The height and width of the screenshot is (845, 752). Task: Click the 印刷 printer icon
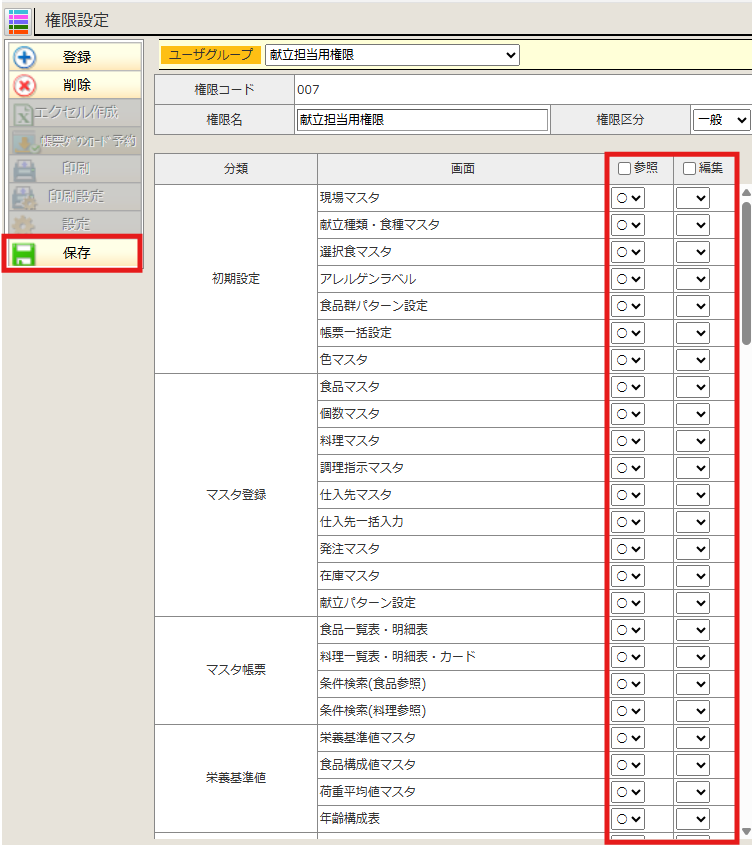point(25,169)
